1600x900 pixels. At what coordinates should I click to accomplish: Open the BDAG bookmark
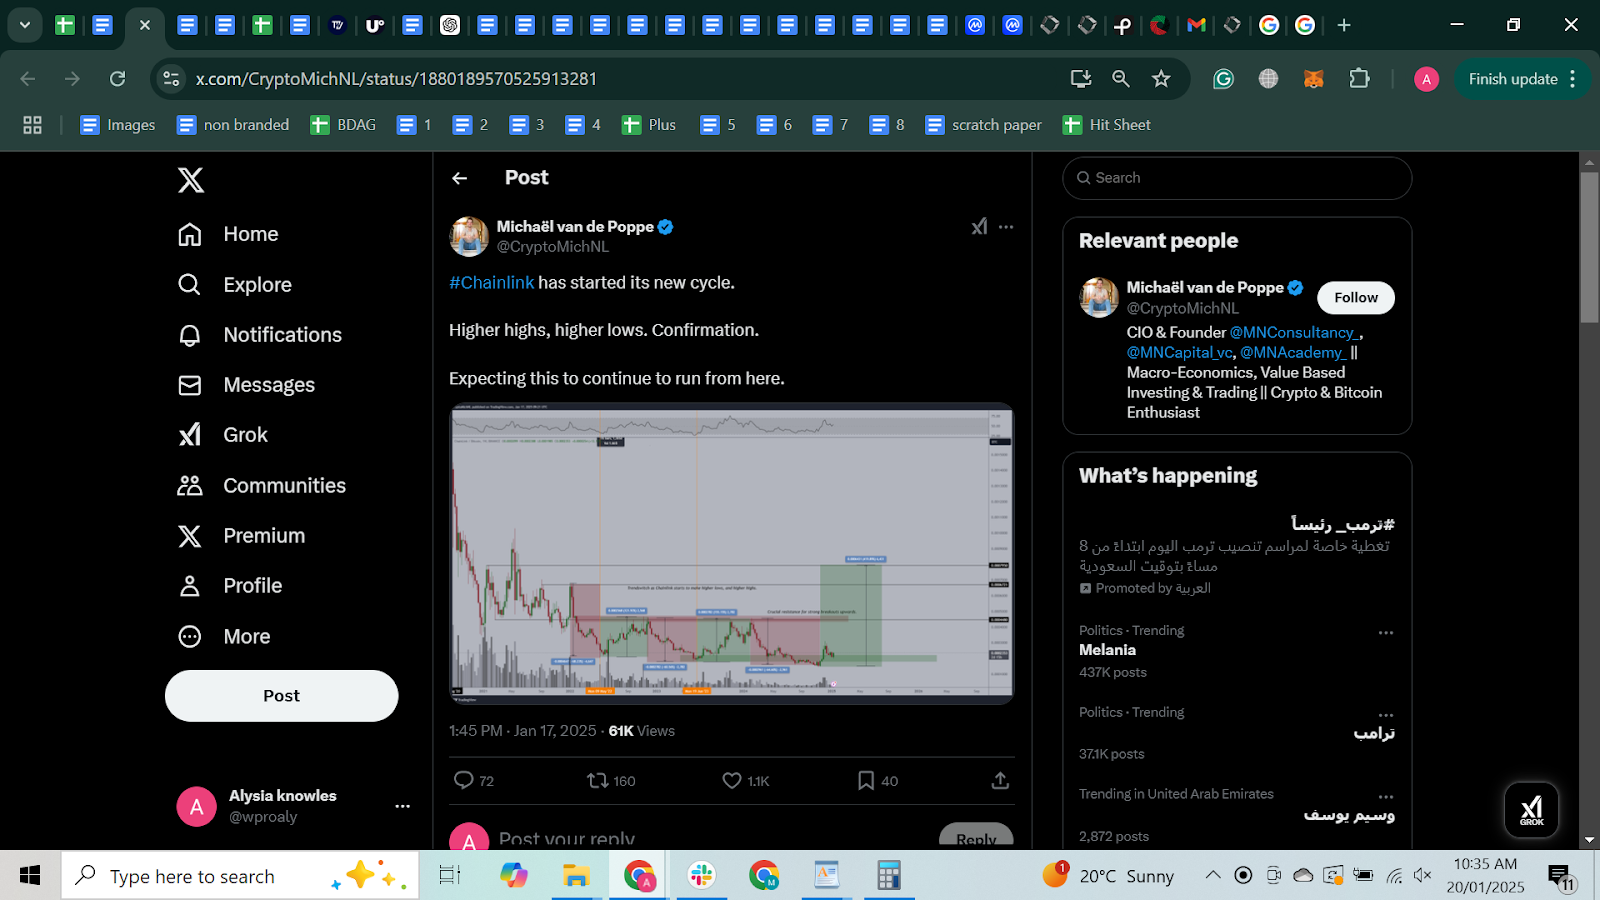coord(343,125)
